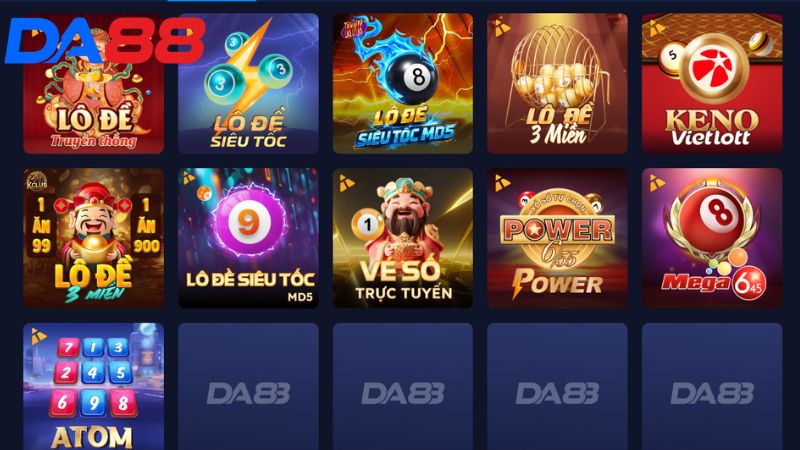Click the black 8-ball icon with blue flames

(x=412, y=78)
